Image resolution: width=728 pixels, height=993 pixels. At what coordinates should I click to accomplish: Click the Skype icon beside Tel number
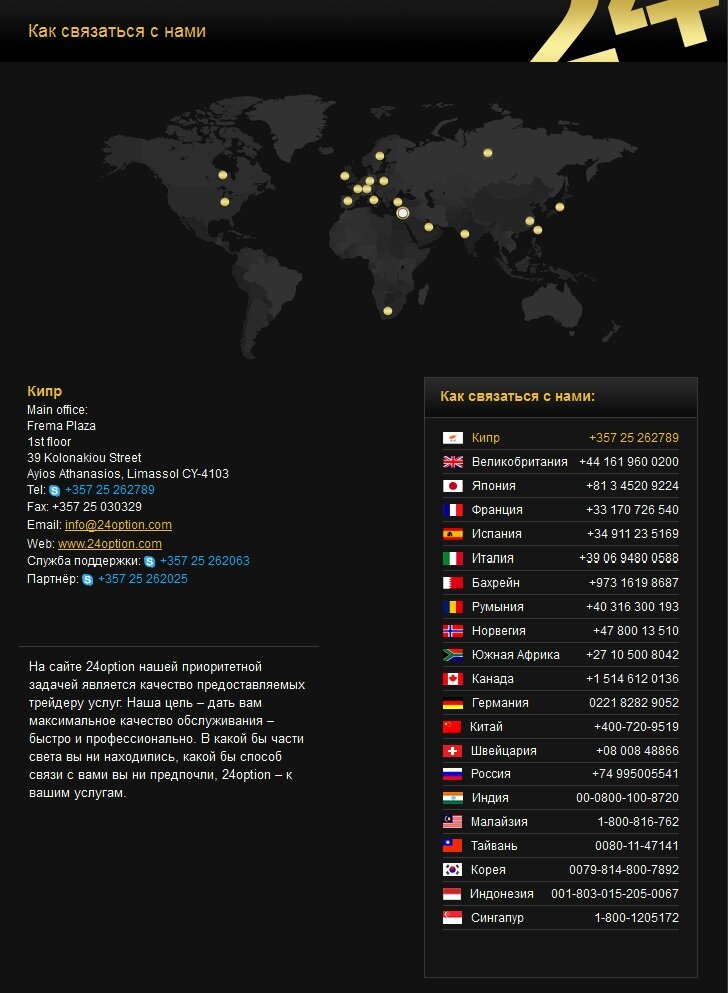pyautogui.click(x=54, y=490)
